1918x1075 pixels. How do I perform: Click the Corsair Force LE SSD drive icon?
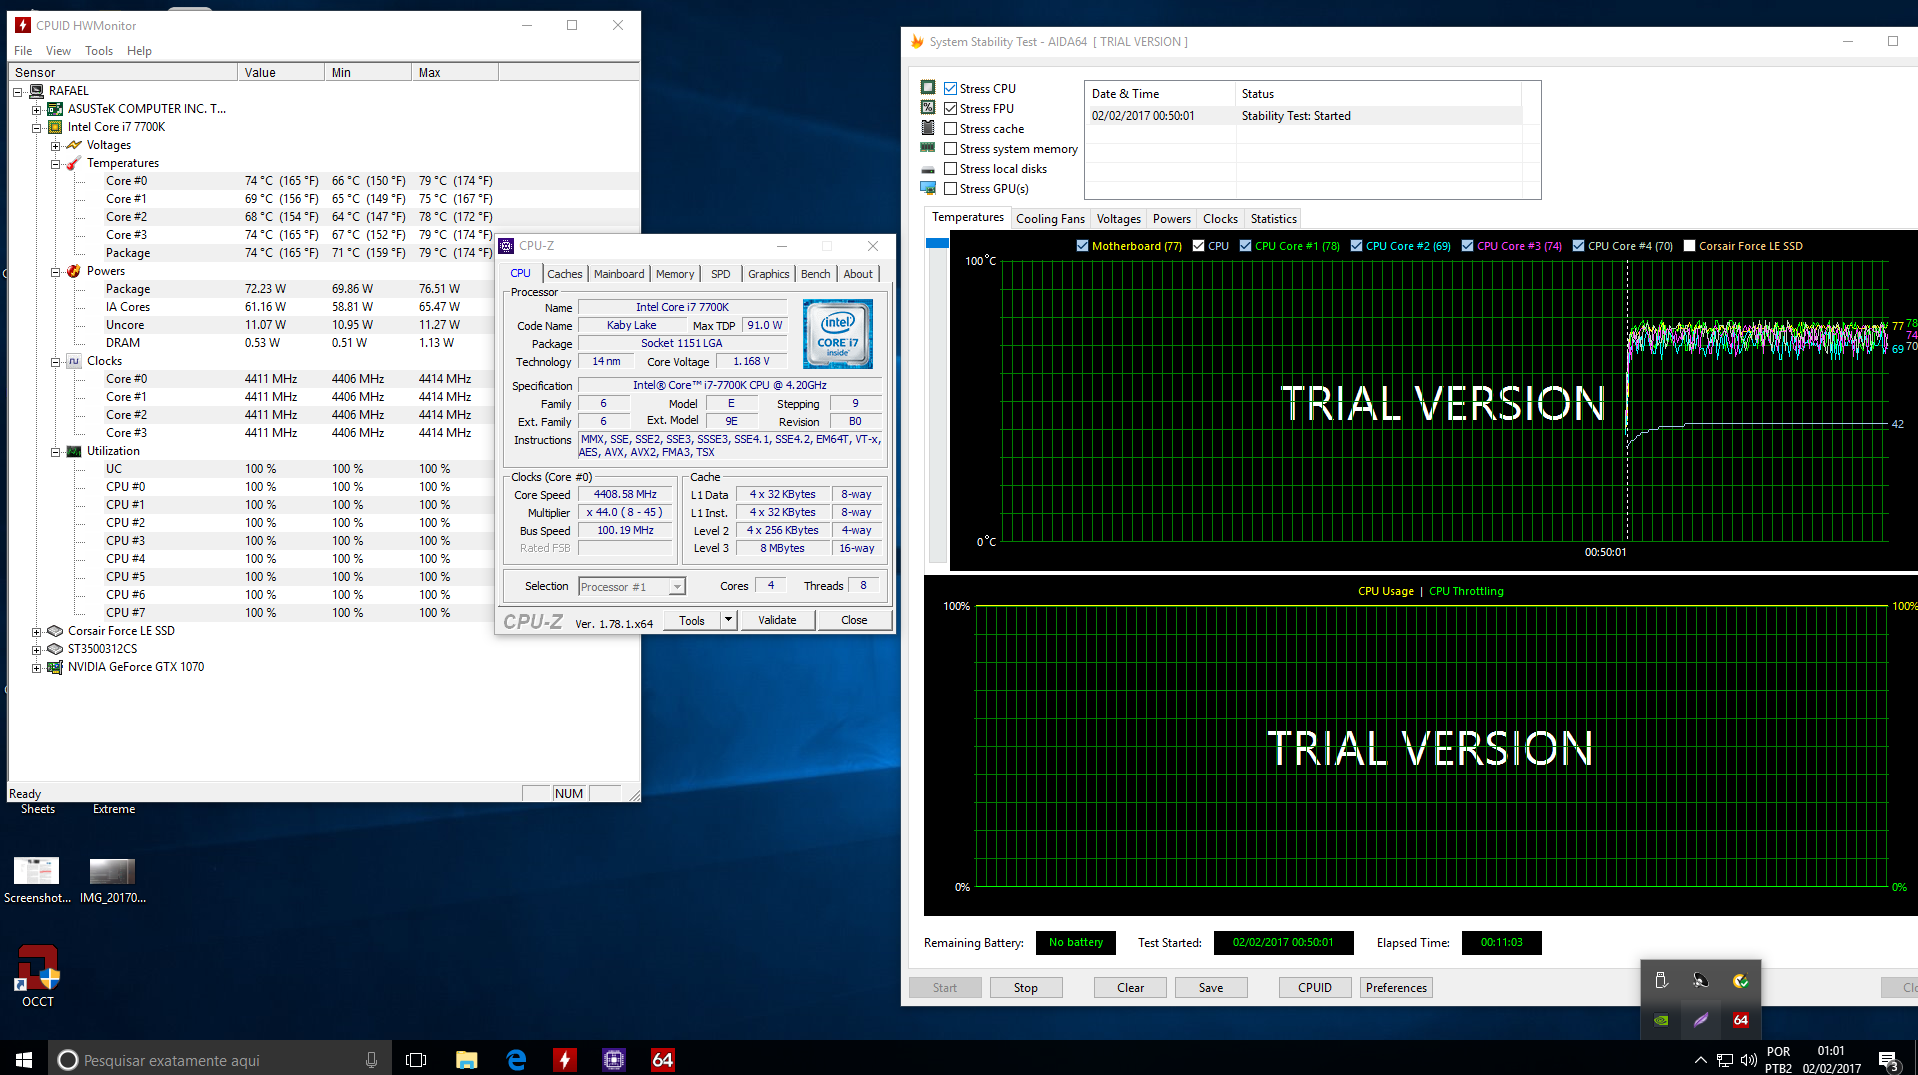coord(55,631)
